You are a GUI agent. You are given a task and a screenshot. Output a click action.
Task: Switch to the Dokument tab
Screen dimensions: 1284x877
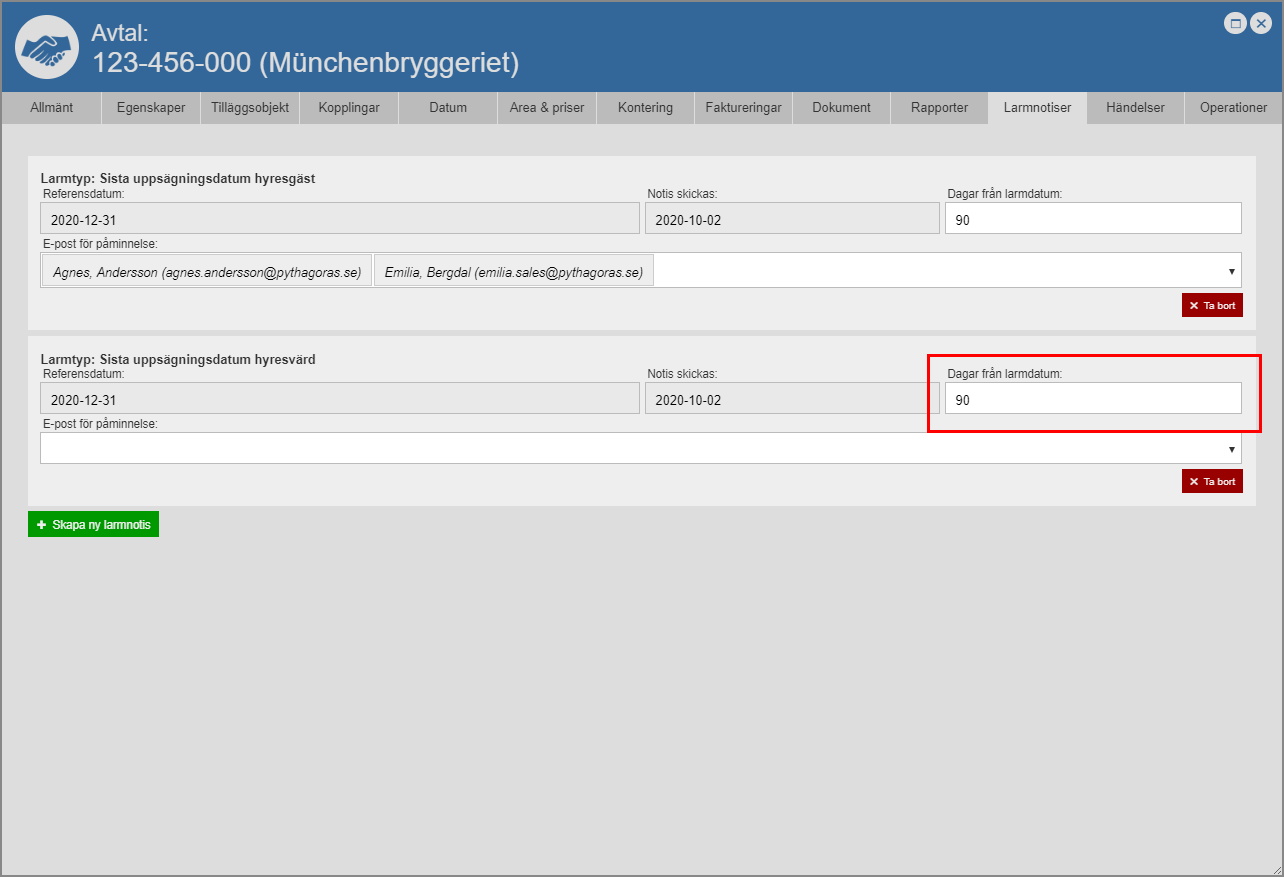(x=841, y=108)
